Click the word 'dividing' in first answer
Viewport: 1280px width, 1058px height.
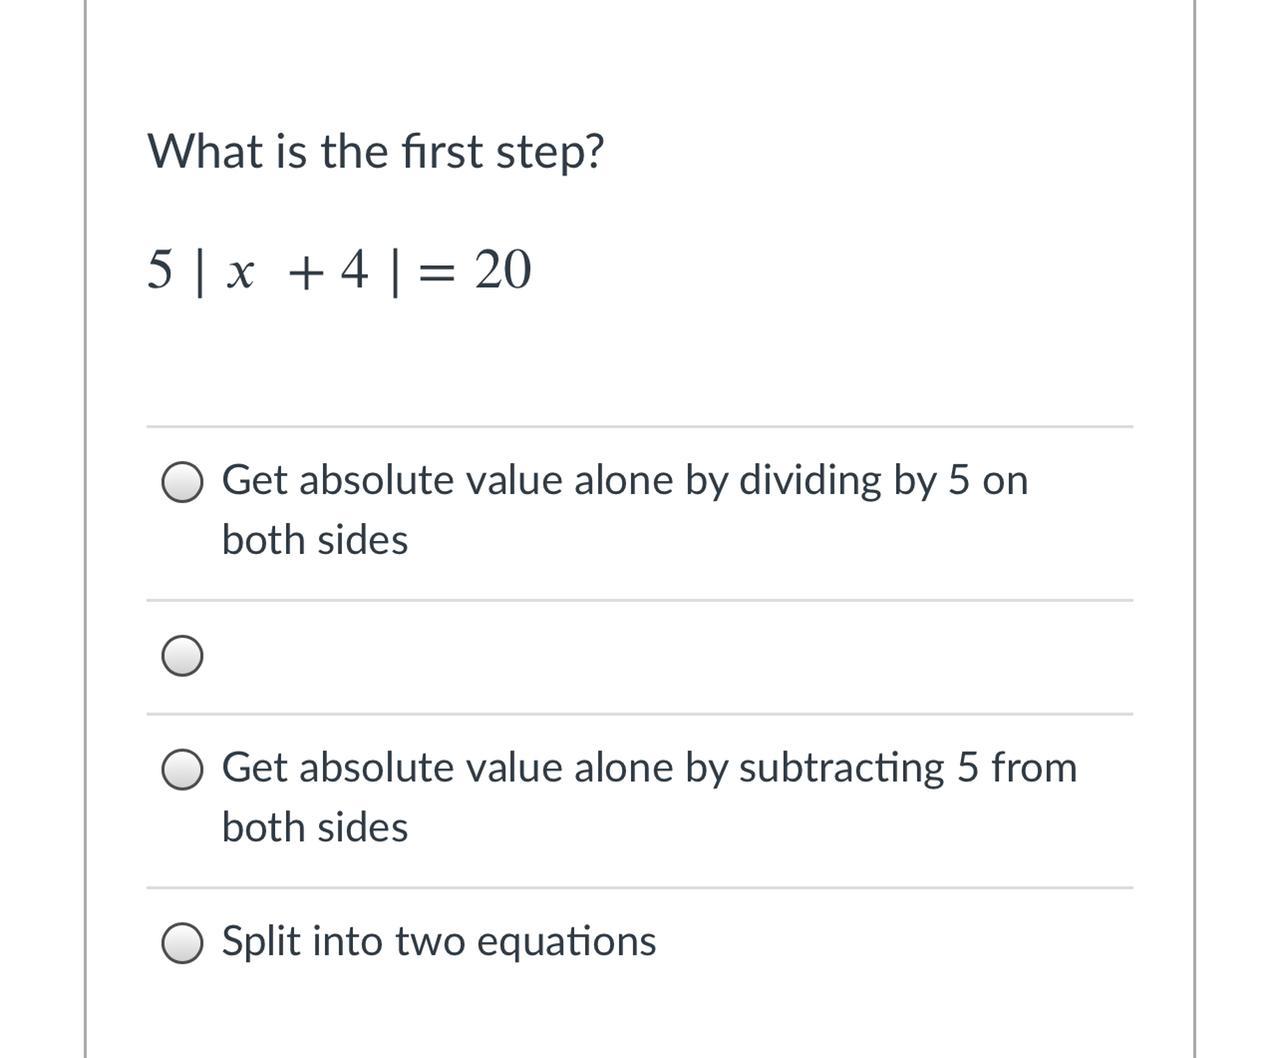click(x=810, y=481)
